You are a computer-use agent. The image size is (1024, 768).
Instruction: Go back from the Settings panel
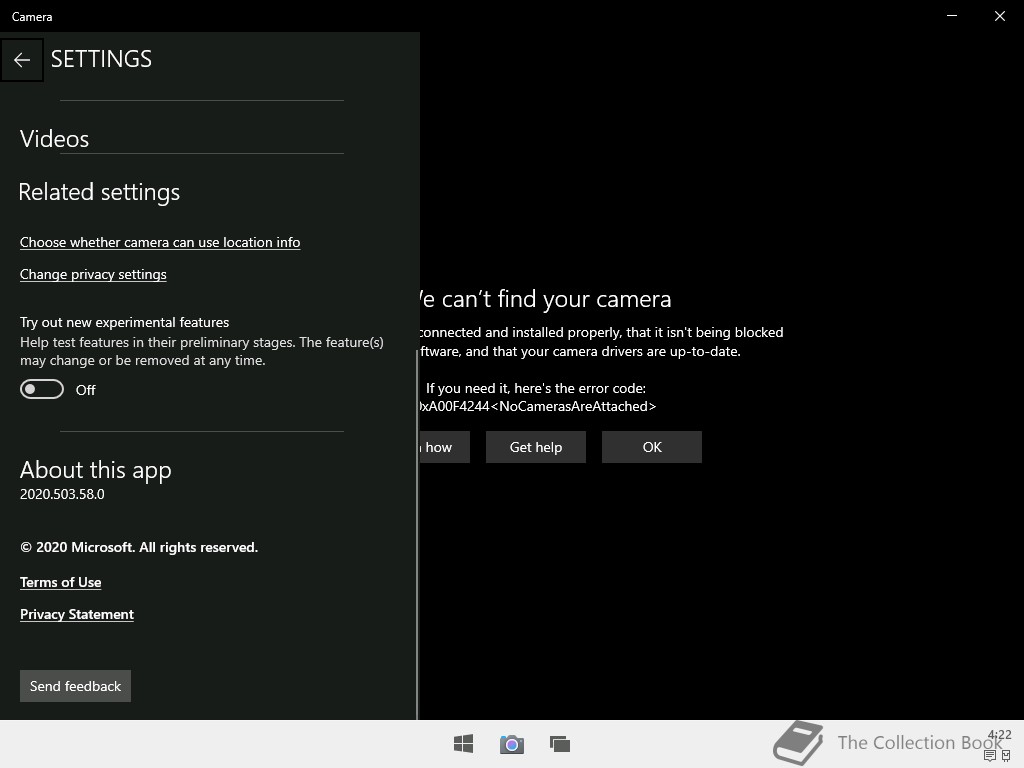pyautogui.click(x=22, y=60)
